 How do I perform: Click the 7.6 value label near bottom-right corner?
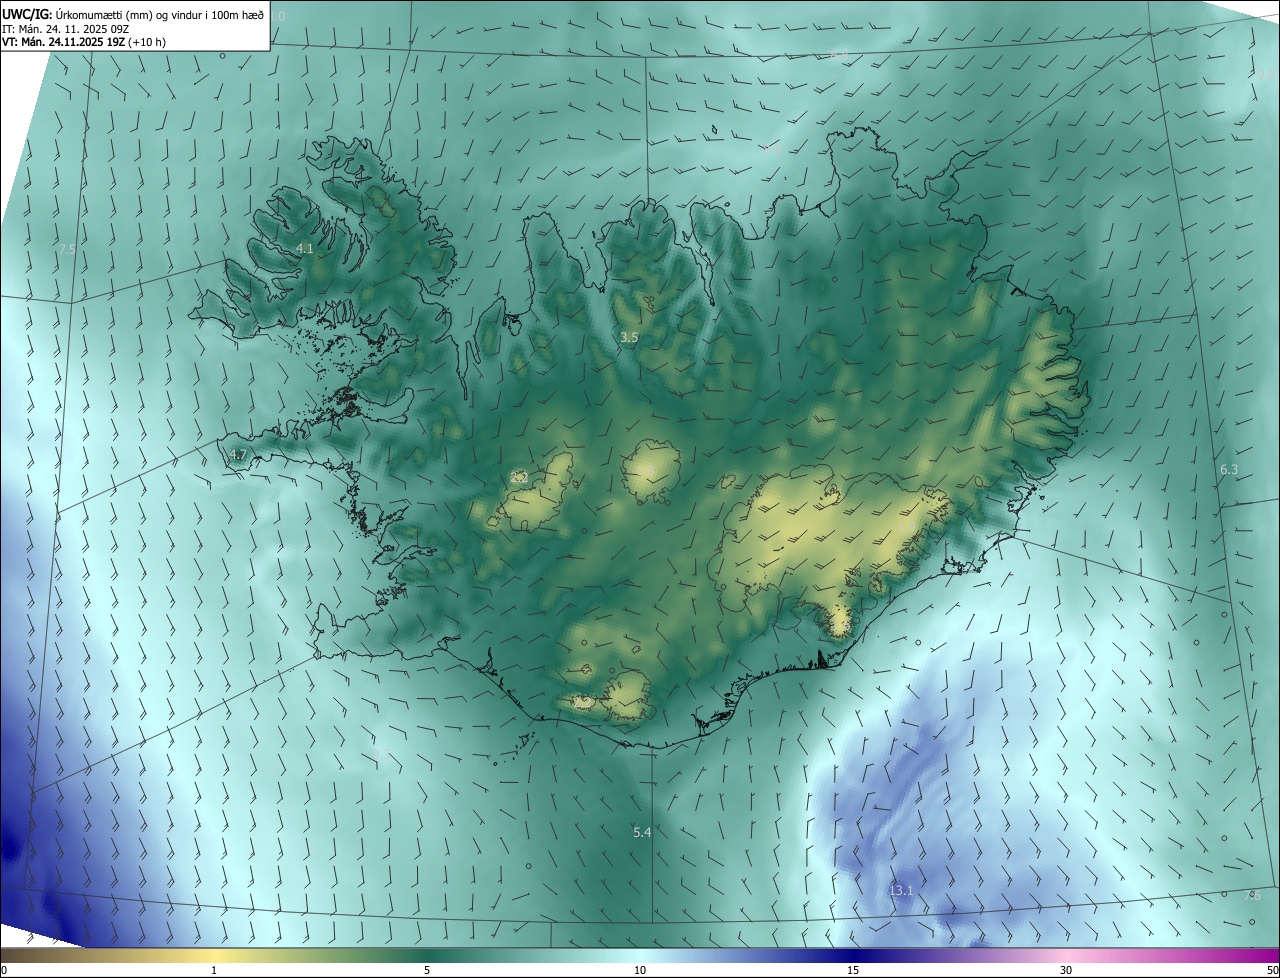tap(1252, 896)
